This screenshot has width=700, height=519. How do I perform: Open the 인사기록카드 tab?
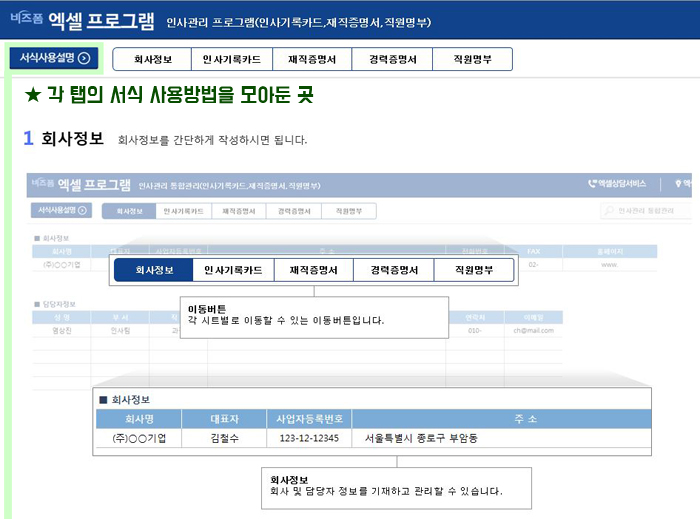coord(232,59)
